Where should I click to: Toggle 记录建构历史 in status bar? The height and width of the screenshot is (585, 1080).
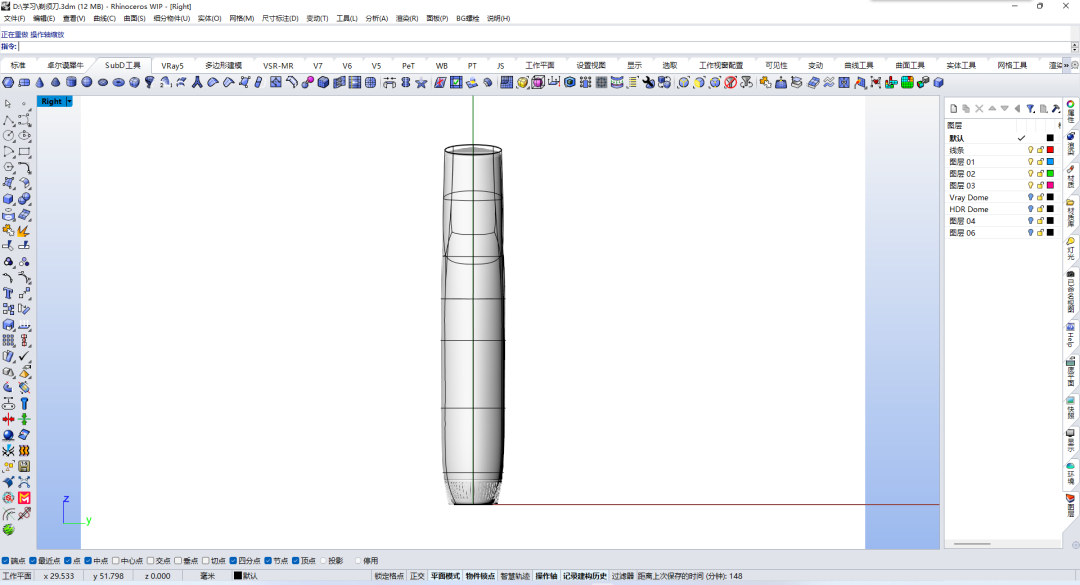click(x=585, y=576)
